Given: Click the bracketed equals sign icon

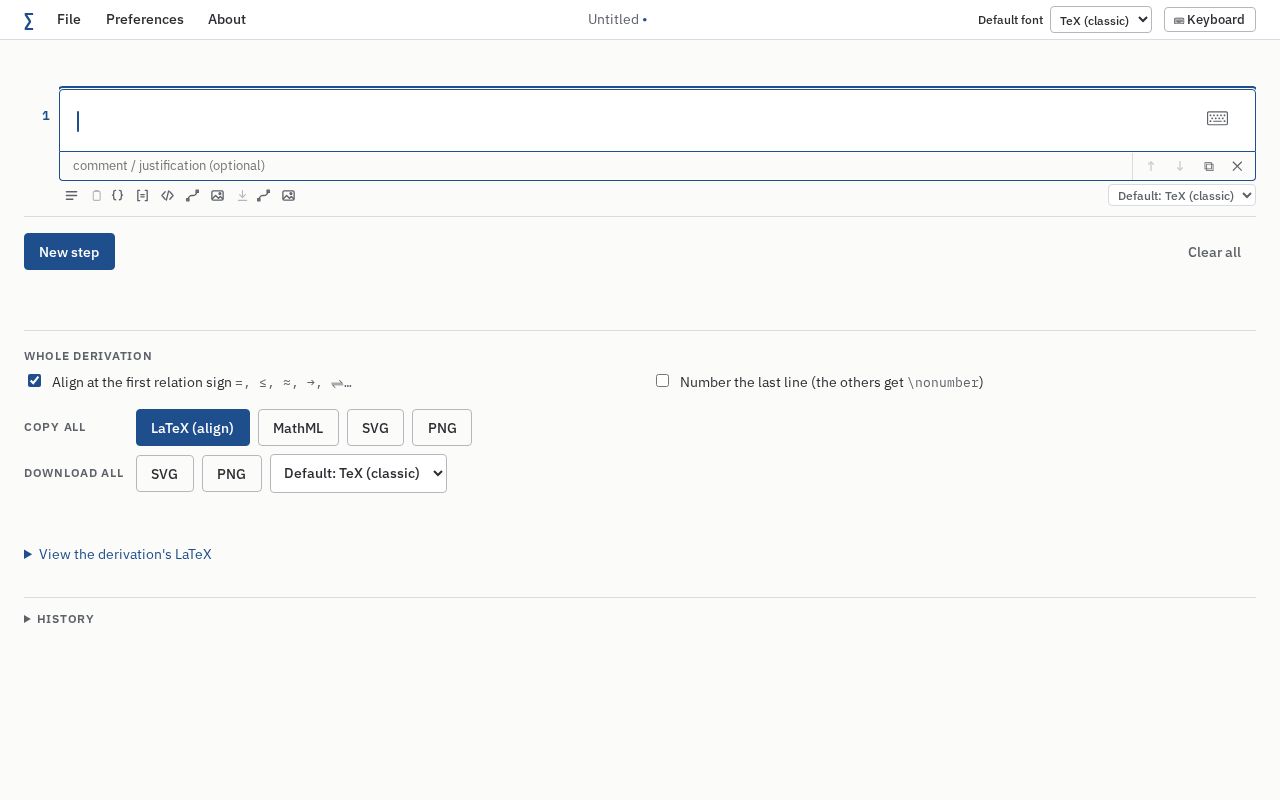Looking at the screenshot, I should pos(143,196).
